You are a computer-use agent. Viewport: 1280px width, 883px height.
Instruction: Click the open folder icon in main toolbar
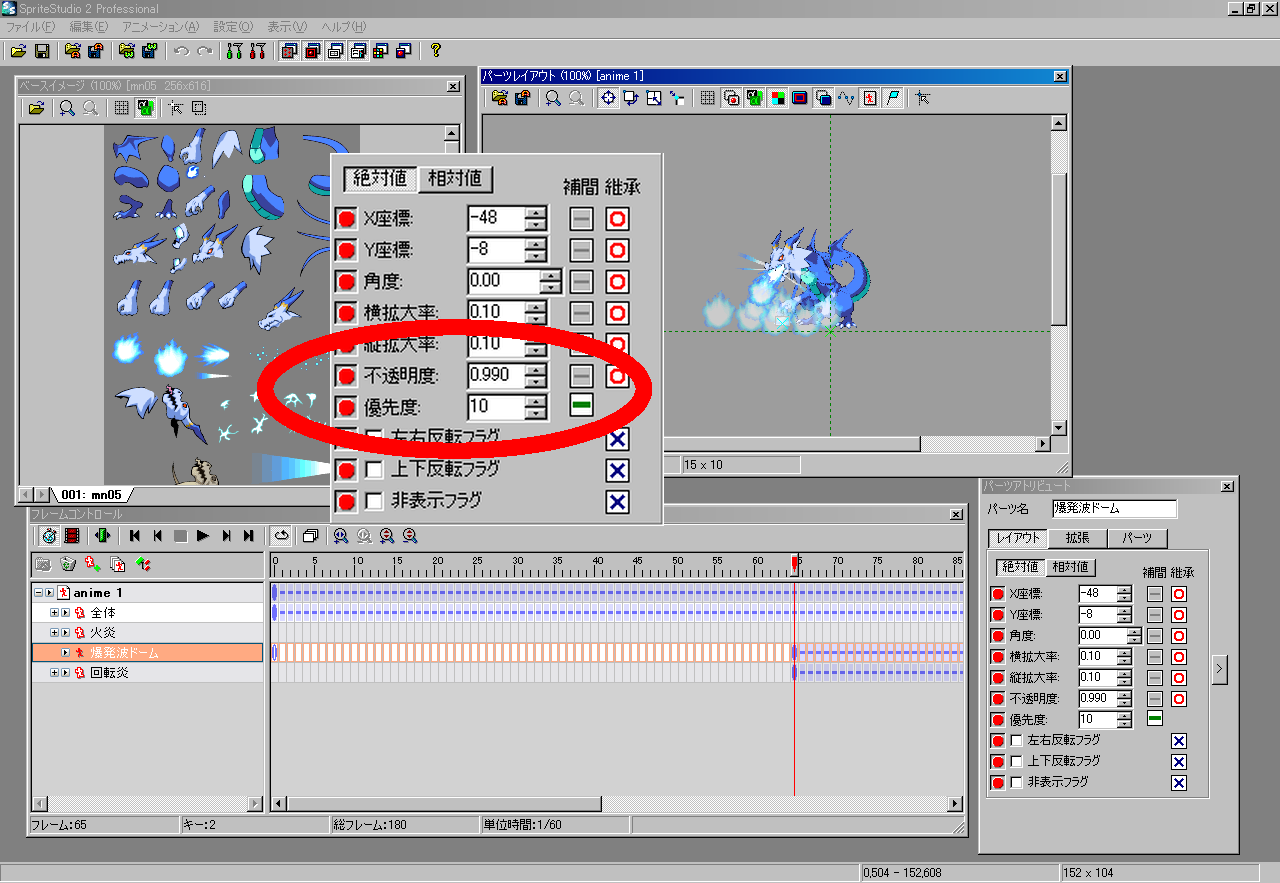pyautogui.click(x=18, y=50)
